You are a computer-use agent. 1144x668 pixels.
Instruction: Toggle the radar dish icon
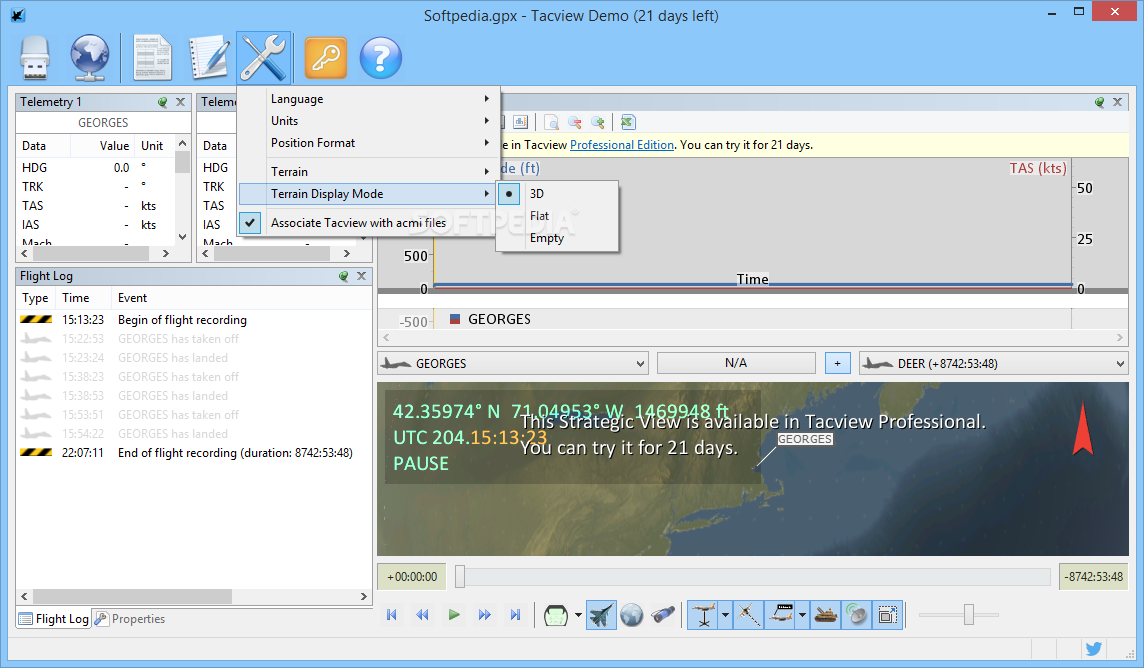click(x=857, y=615)
